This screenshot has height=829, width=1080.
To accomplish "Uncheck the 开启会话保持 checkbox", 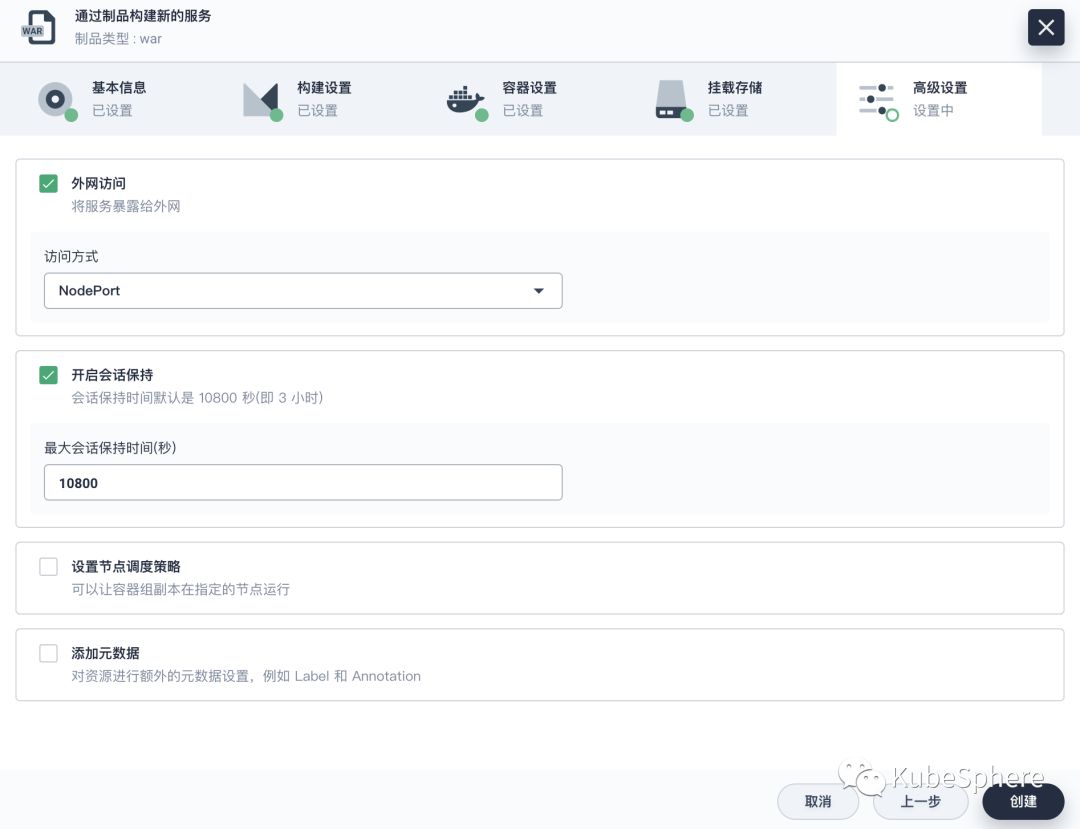I will [x=48, y=375].
